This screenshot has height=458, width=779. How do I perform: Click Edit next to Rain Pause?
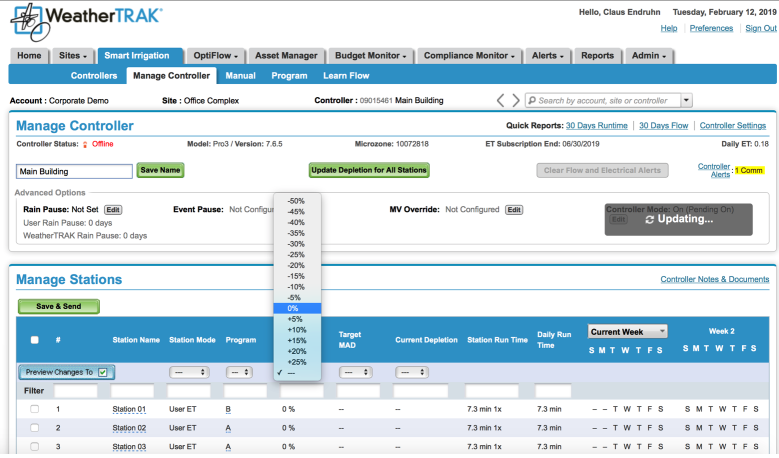click(113, 210)
